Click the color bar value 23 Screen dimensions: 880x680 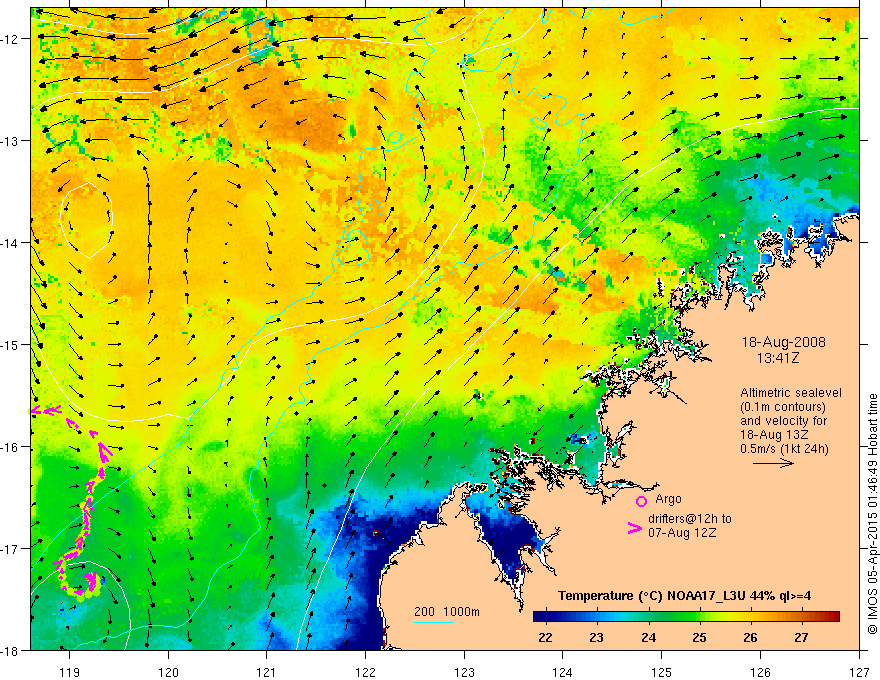pyautogui.click(x=596, y=637)
